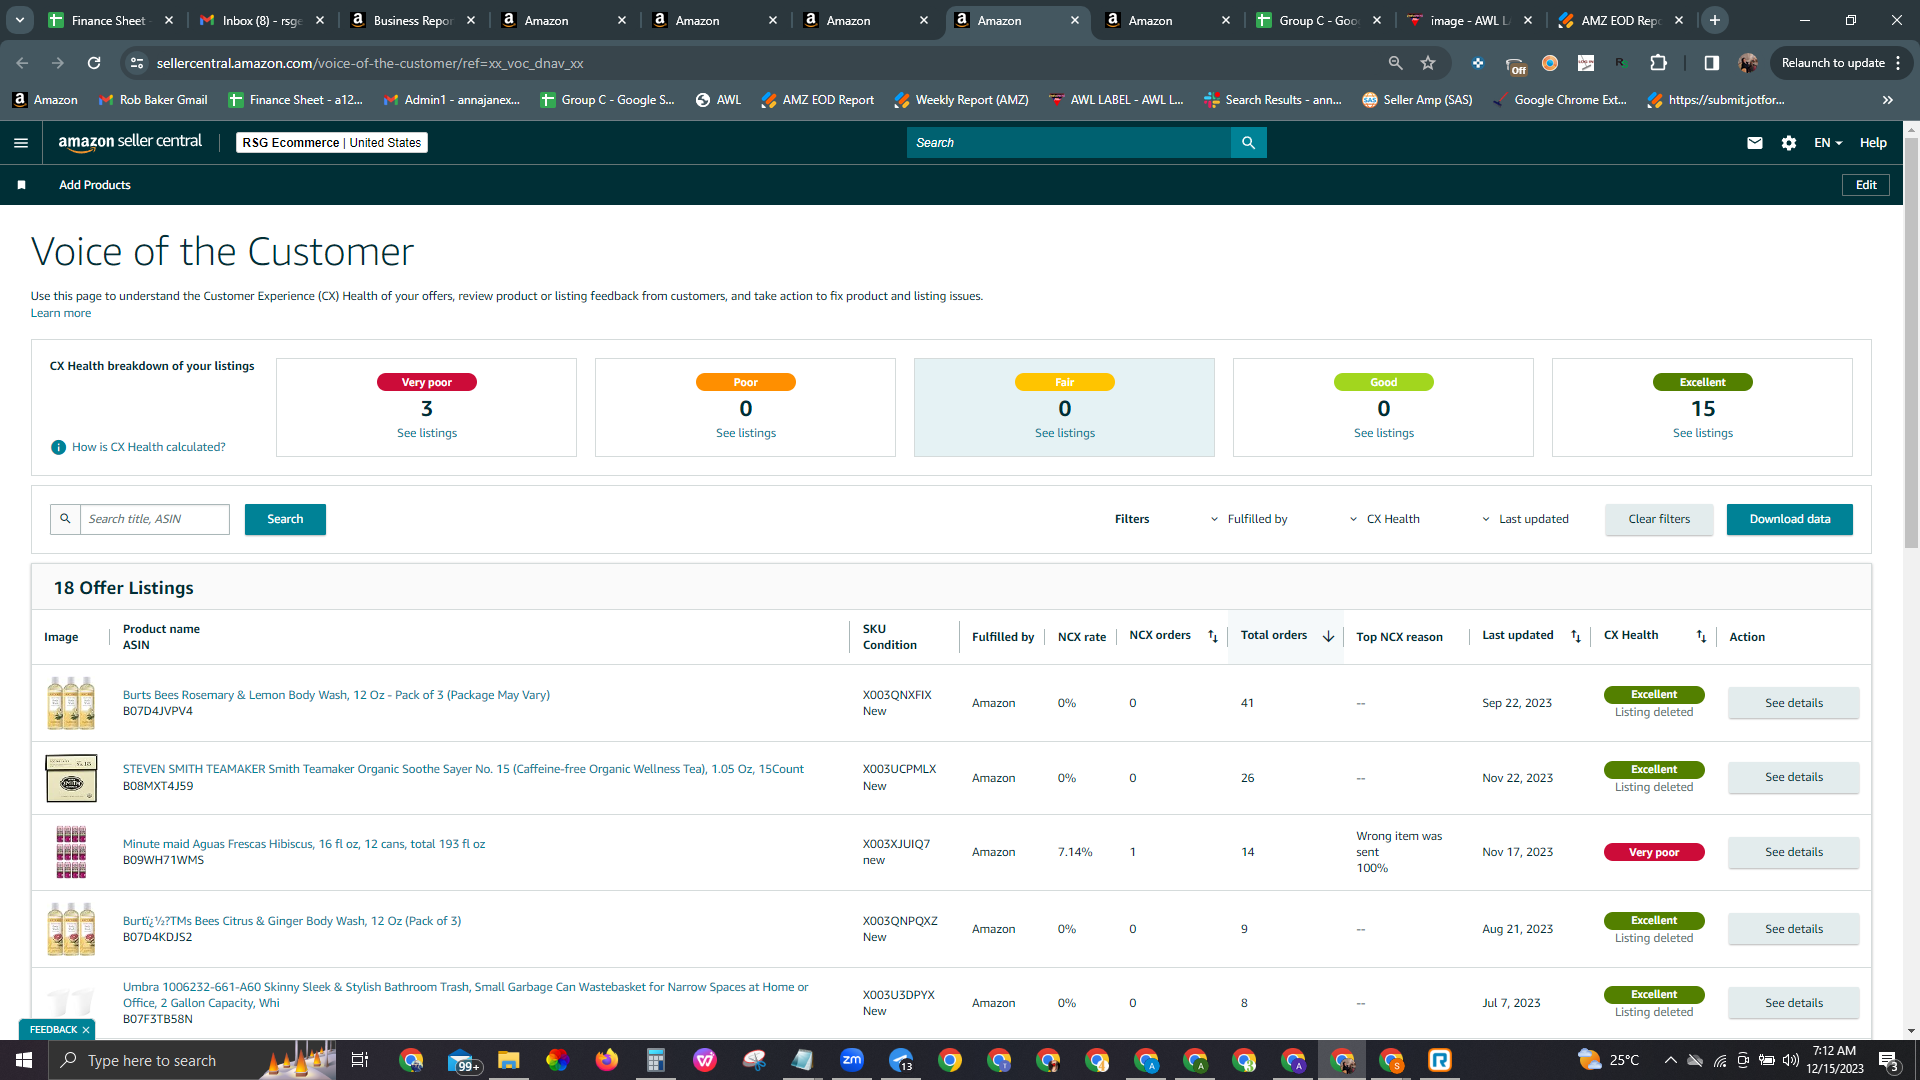Open the AWL LABEL bookmark

1116,100
